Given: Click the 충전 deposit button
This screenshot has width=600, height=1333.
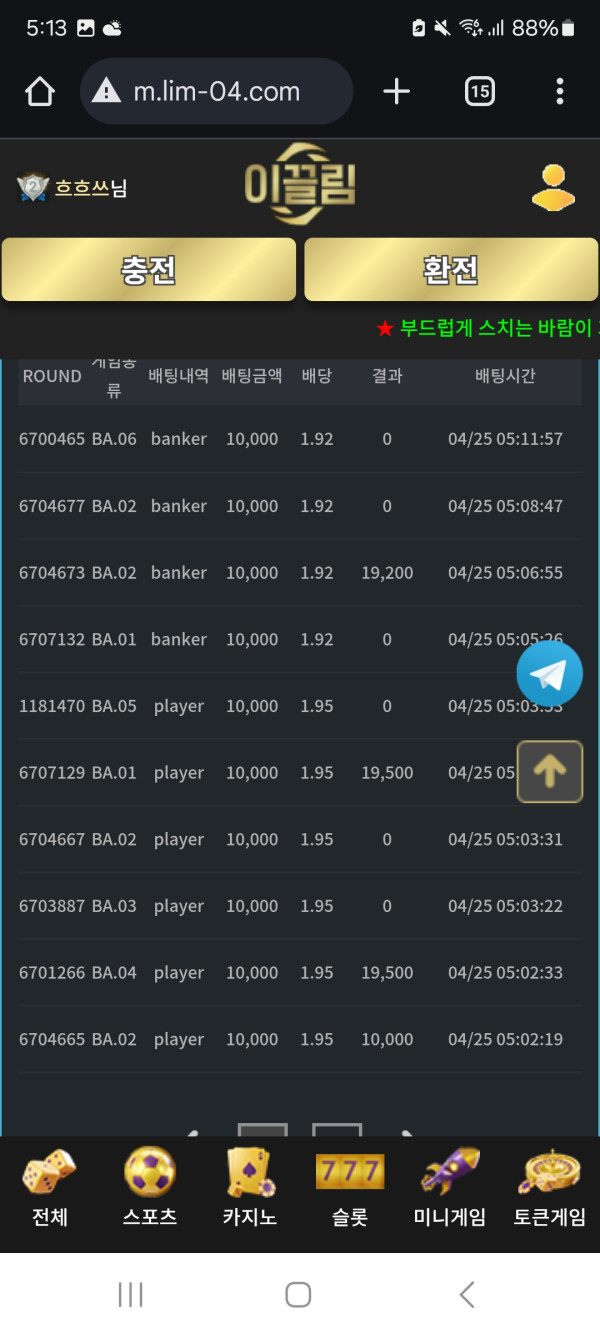Looking at the screenshot, I should [x=149, y=269].
